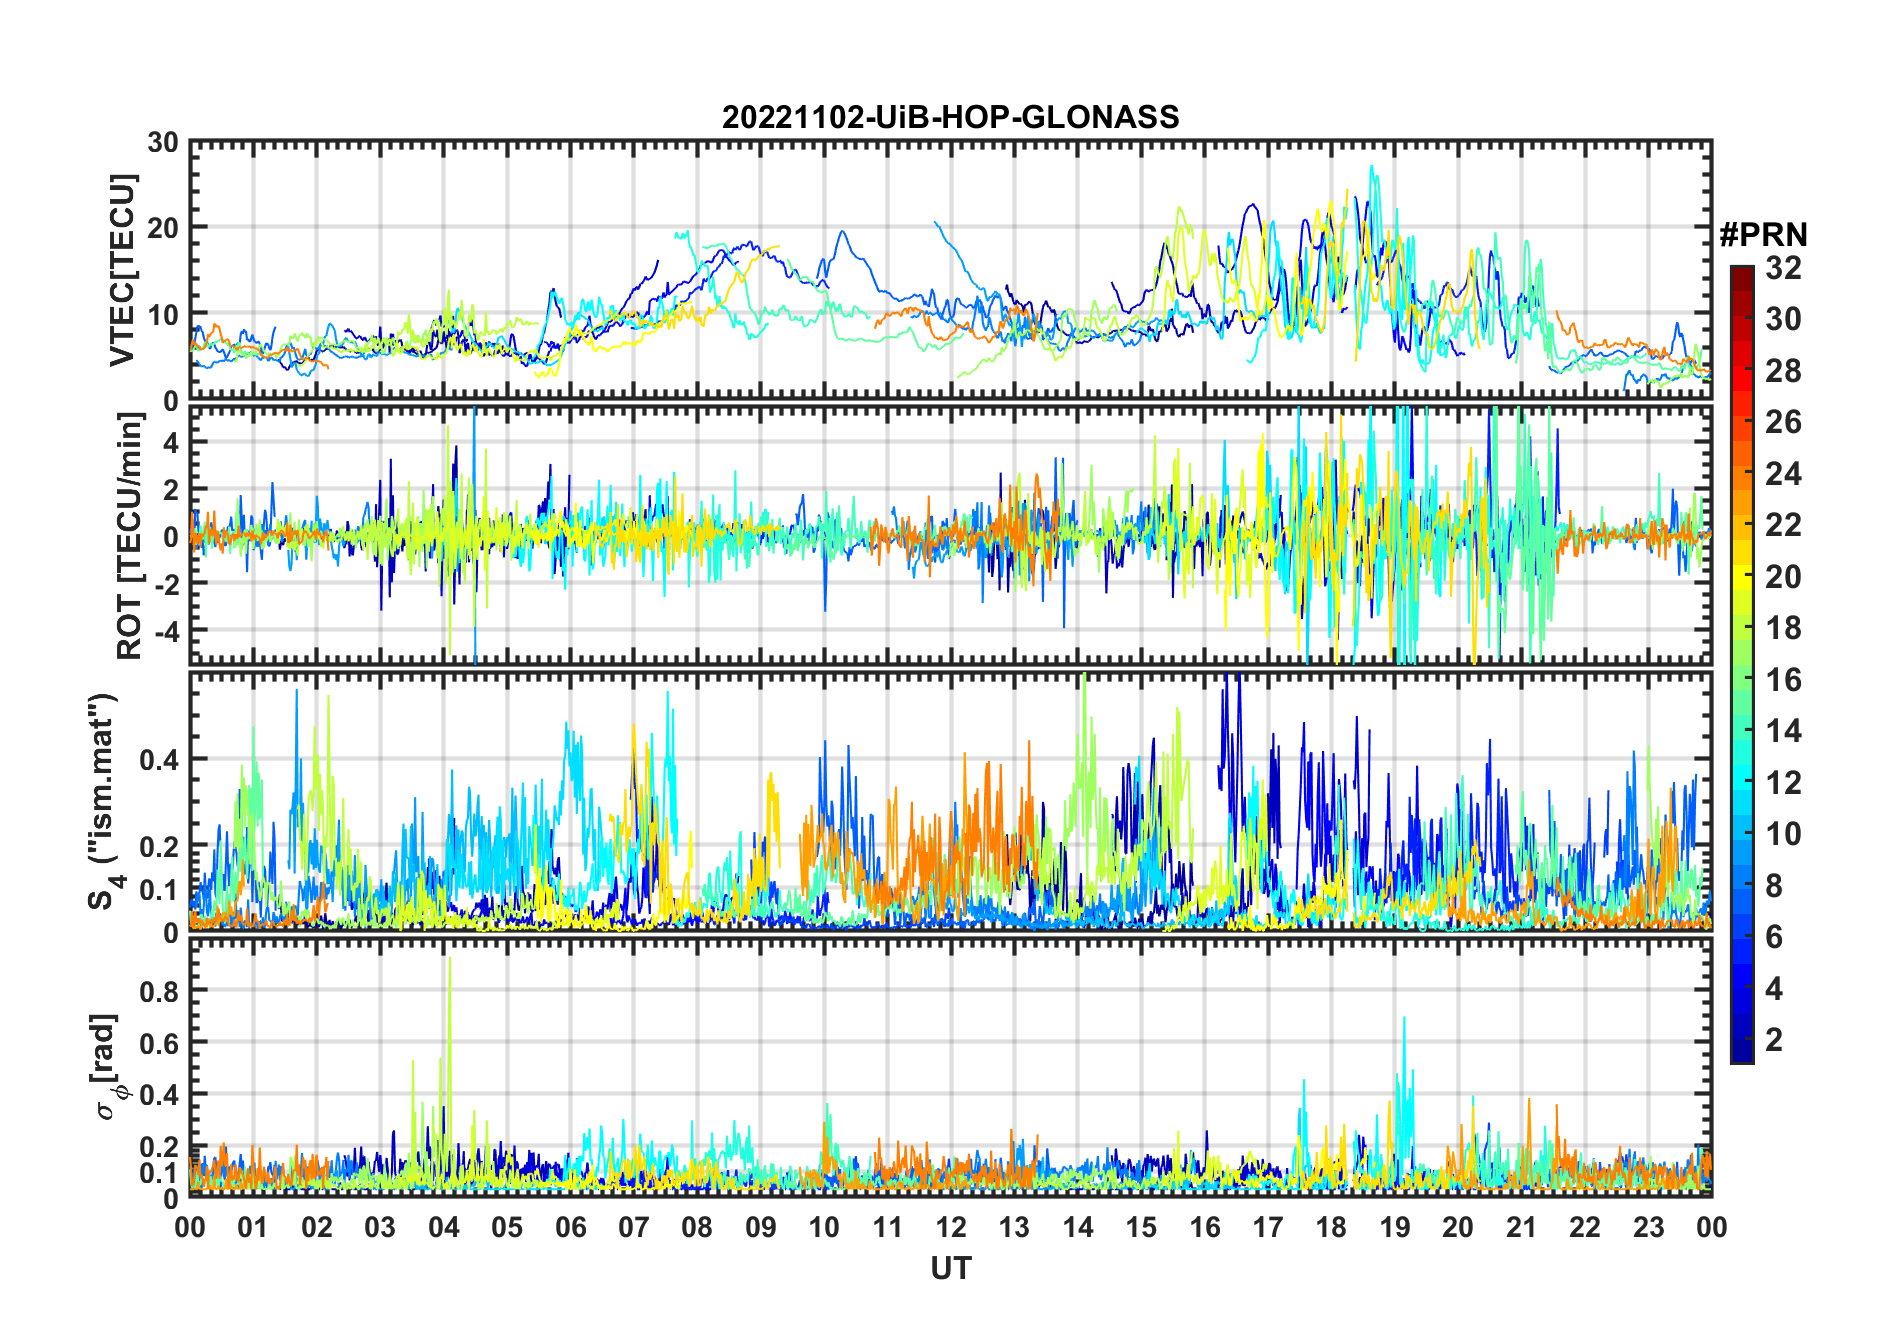The width and height of the screenshot is (1902, 1330).
Task: Click the #PRN colorbar title
Action: 1763,235
